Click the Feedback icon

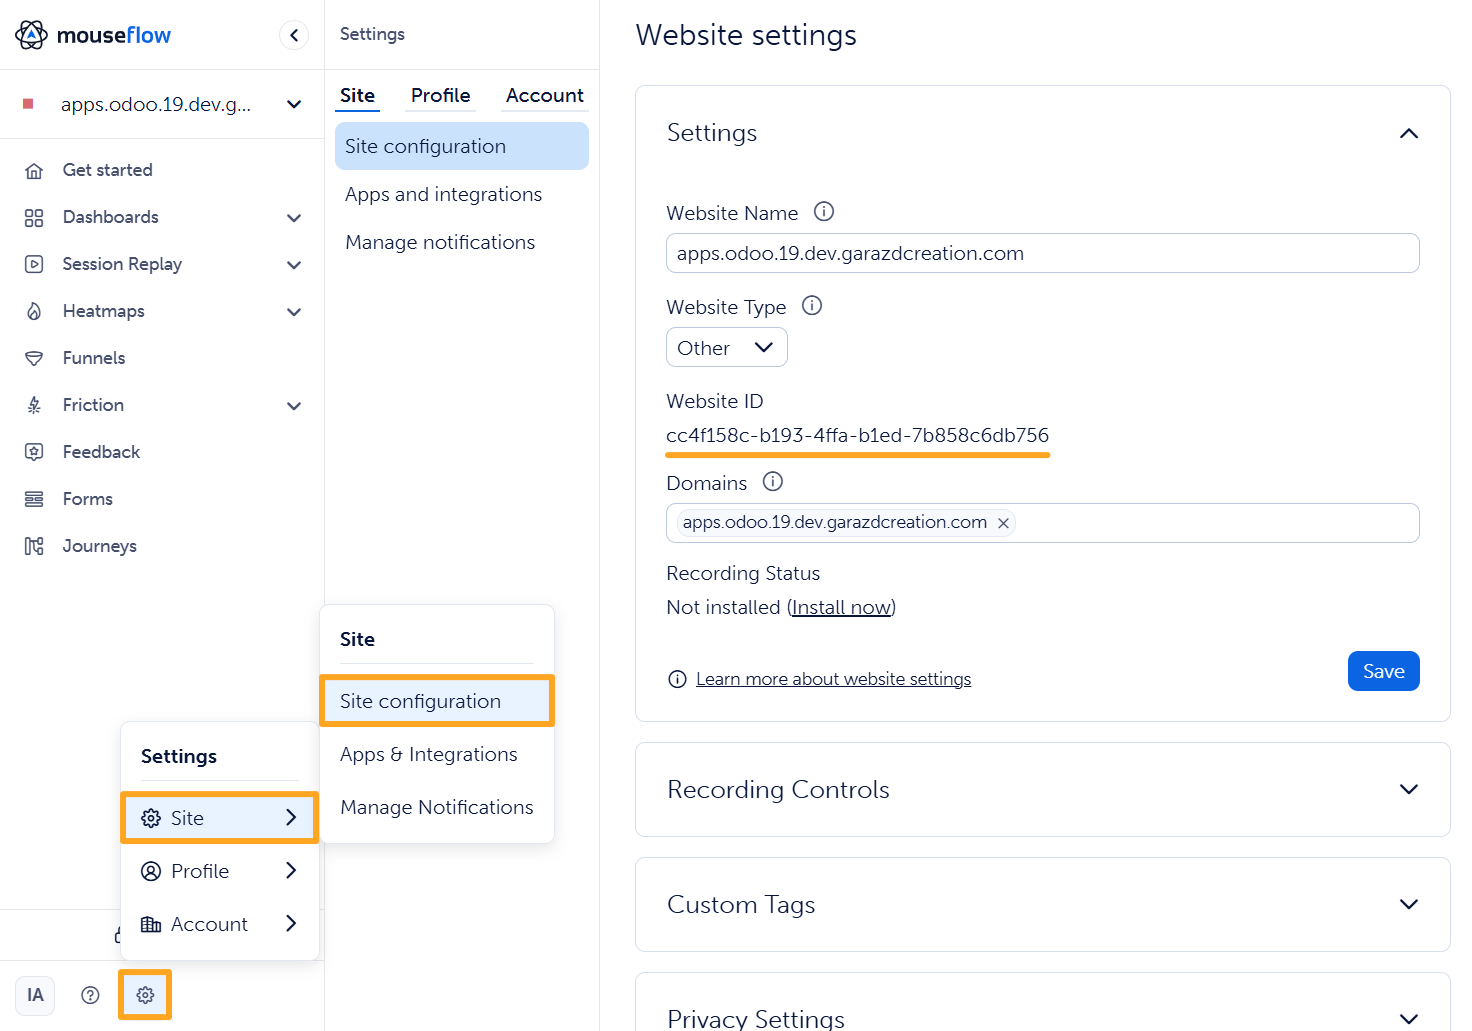tap(34, 452)
